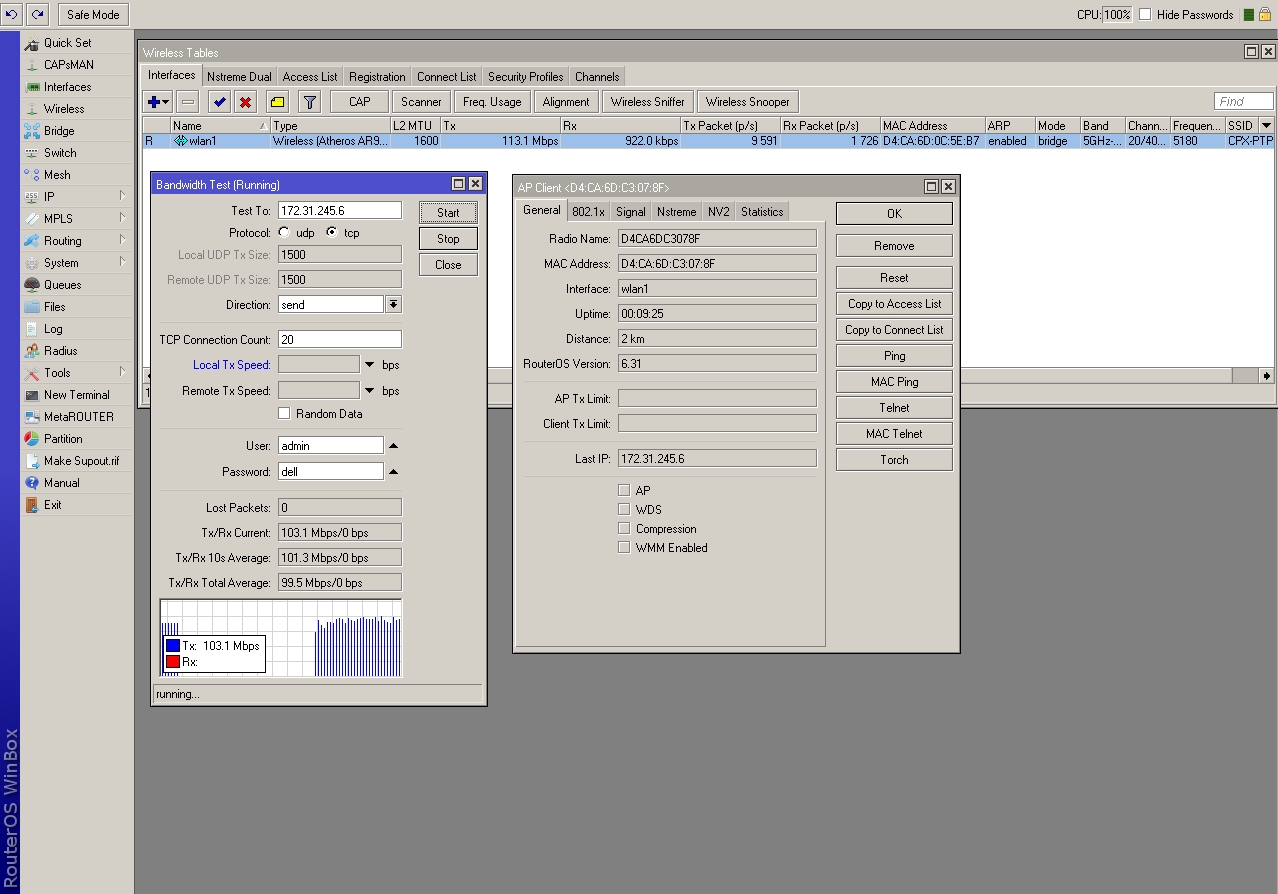1278x894 pixels.
Task: Open the Signal tab in AP Client
Action: (630, 212)
